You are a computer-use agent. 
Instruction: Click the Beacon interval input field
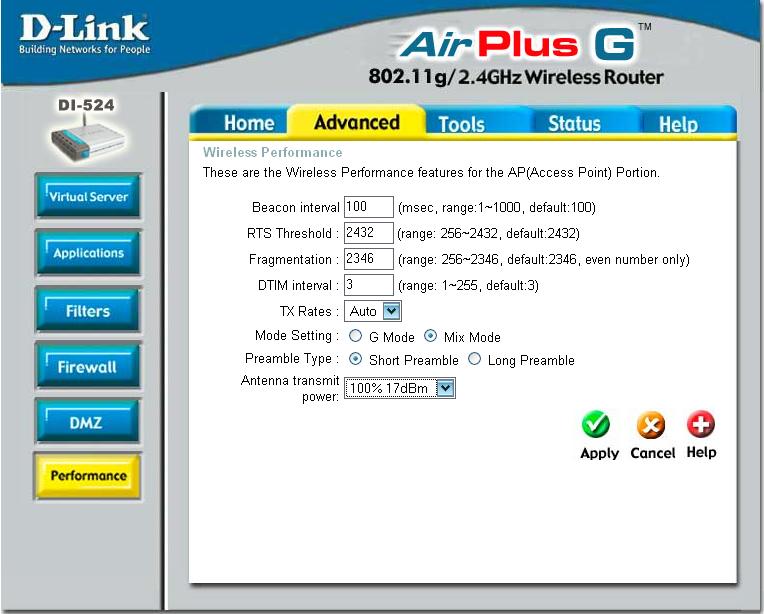pyautogui.click(x=368, y=208)
